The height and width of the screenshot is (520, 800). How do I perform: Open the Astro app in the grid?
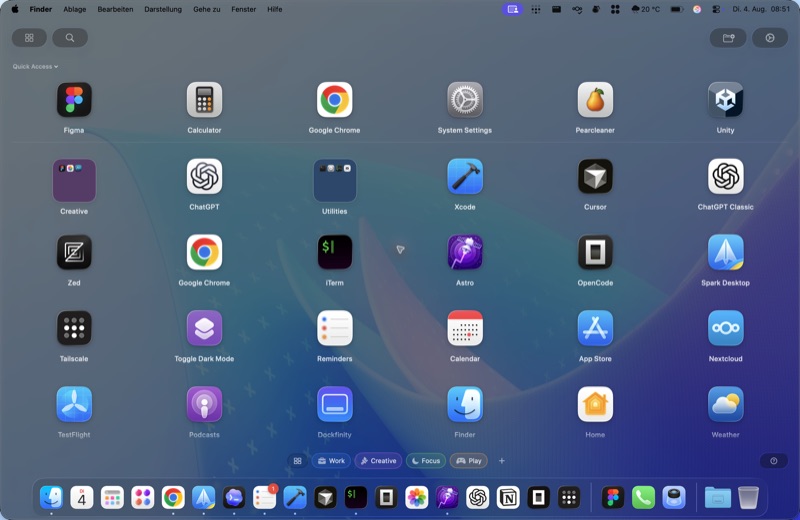pyautogui.click(x=465, y=252)
